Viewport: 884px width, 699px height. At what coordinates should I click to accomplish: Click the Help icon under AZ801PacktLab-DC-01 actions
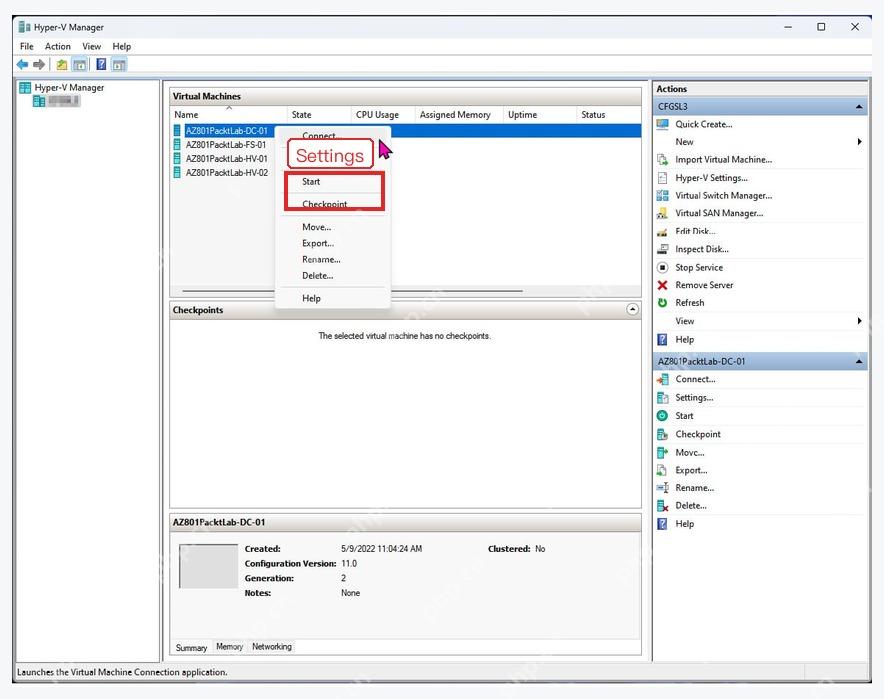click(663, 524)
